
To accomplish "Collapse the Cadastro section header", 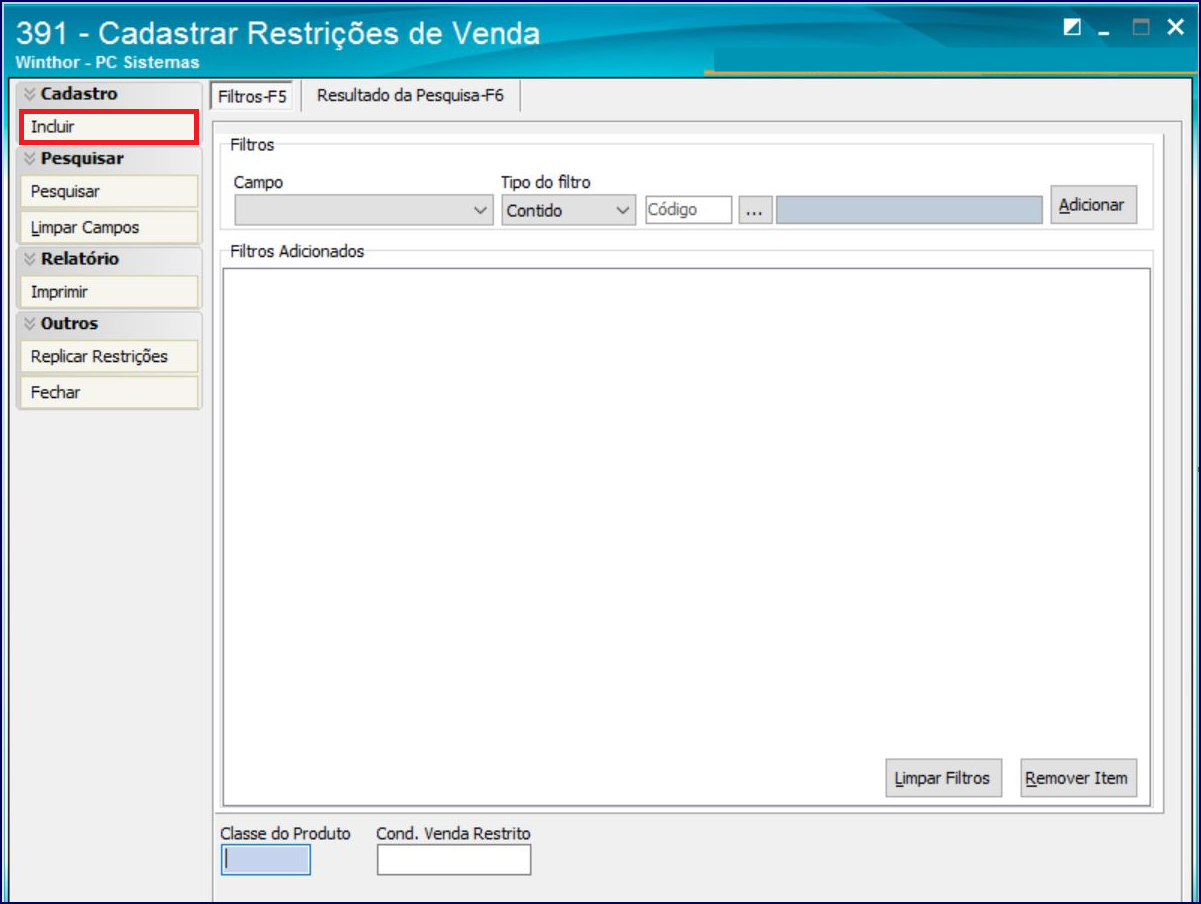I will 109,94.
